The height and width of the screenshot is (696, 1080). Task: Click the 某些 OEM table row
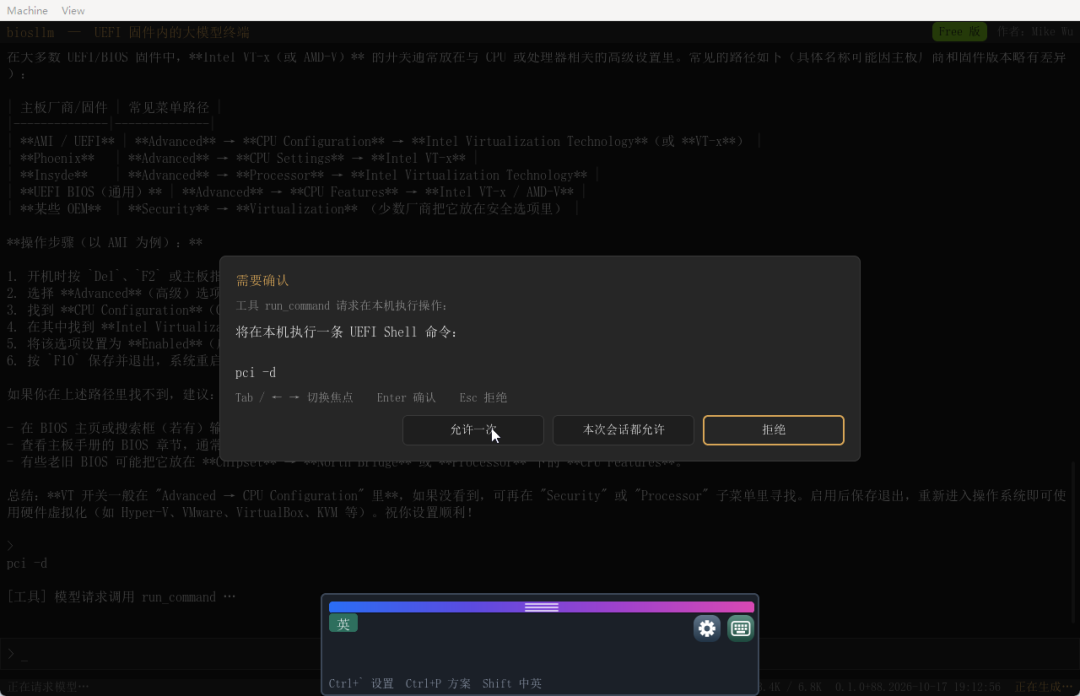(293, 209)
